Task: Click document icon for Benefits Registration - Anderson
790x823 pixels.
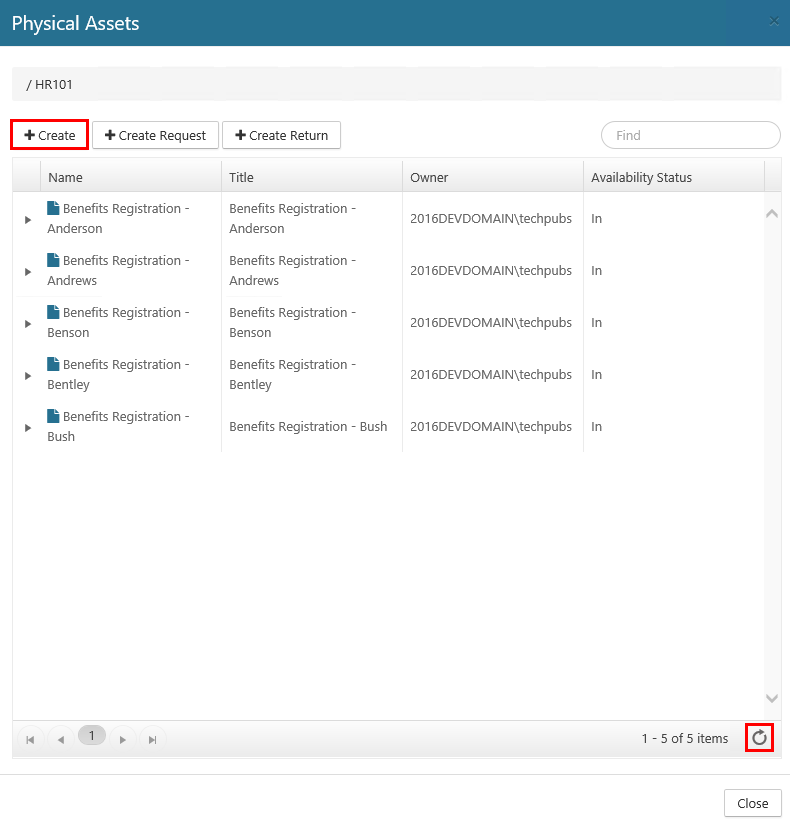Action: 54,209
